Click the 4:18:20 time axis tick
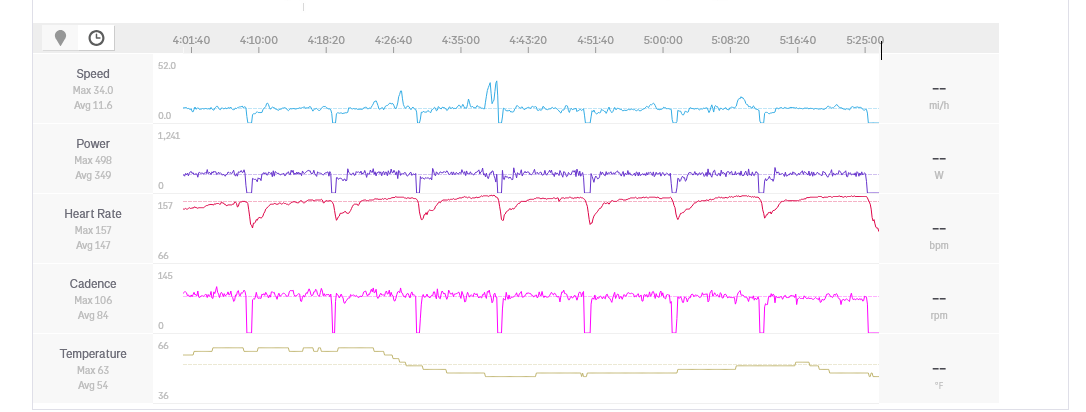 click(x=326, y=40)
